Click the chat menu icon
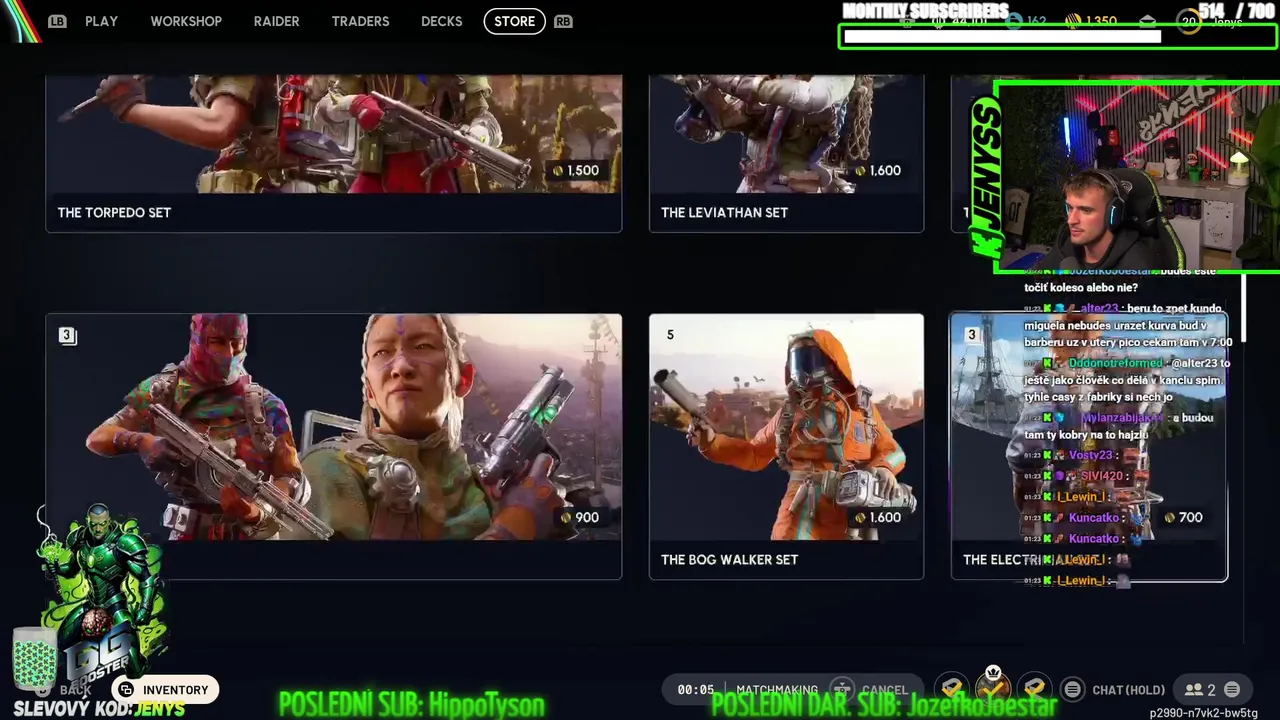 1072,690
